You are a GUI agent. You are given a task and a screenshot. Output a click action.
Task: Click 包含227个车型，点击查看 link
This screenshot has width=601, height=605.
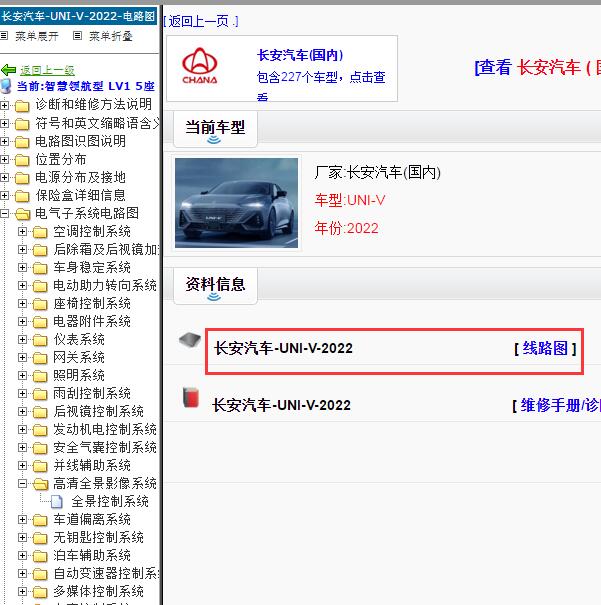pos(321,87)
